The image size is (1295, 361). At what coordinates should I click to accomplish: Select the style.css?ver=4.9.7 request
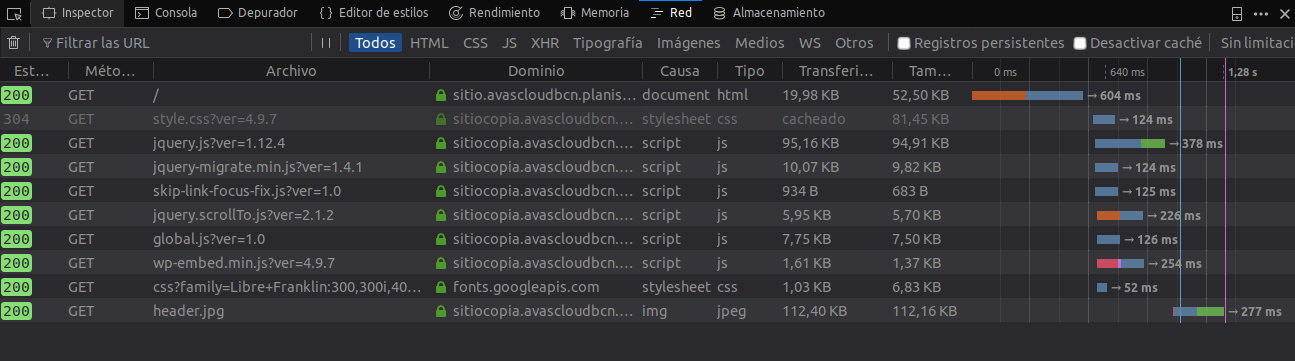pos(647,119)
